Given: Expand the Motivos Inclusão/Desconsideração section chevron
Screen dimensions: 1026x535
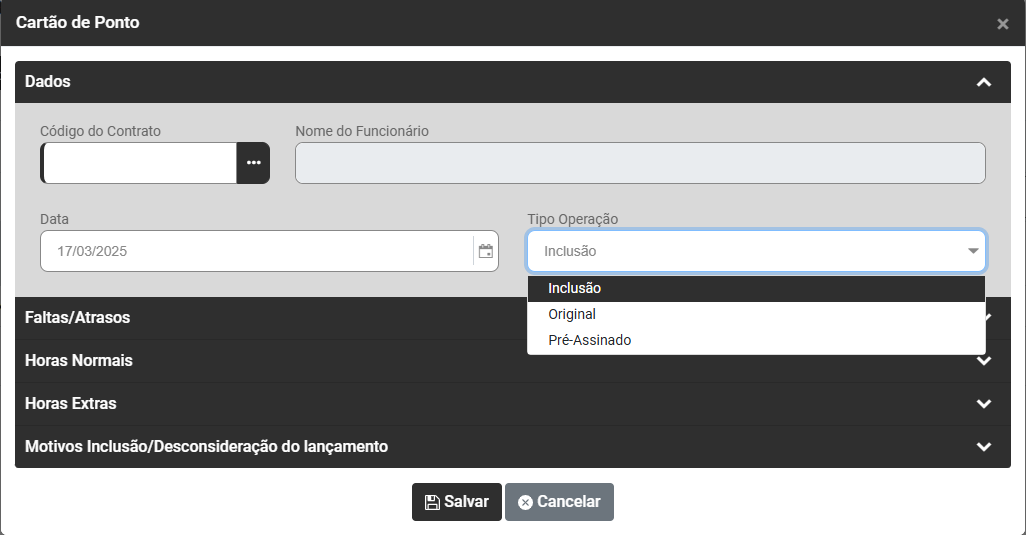Looking at the screenshot, I should pyautogui.click(x=984, y=447).
